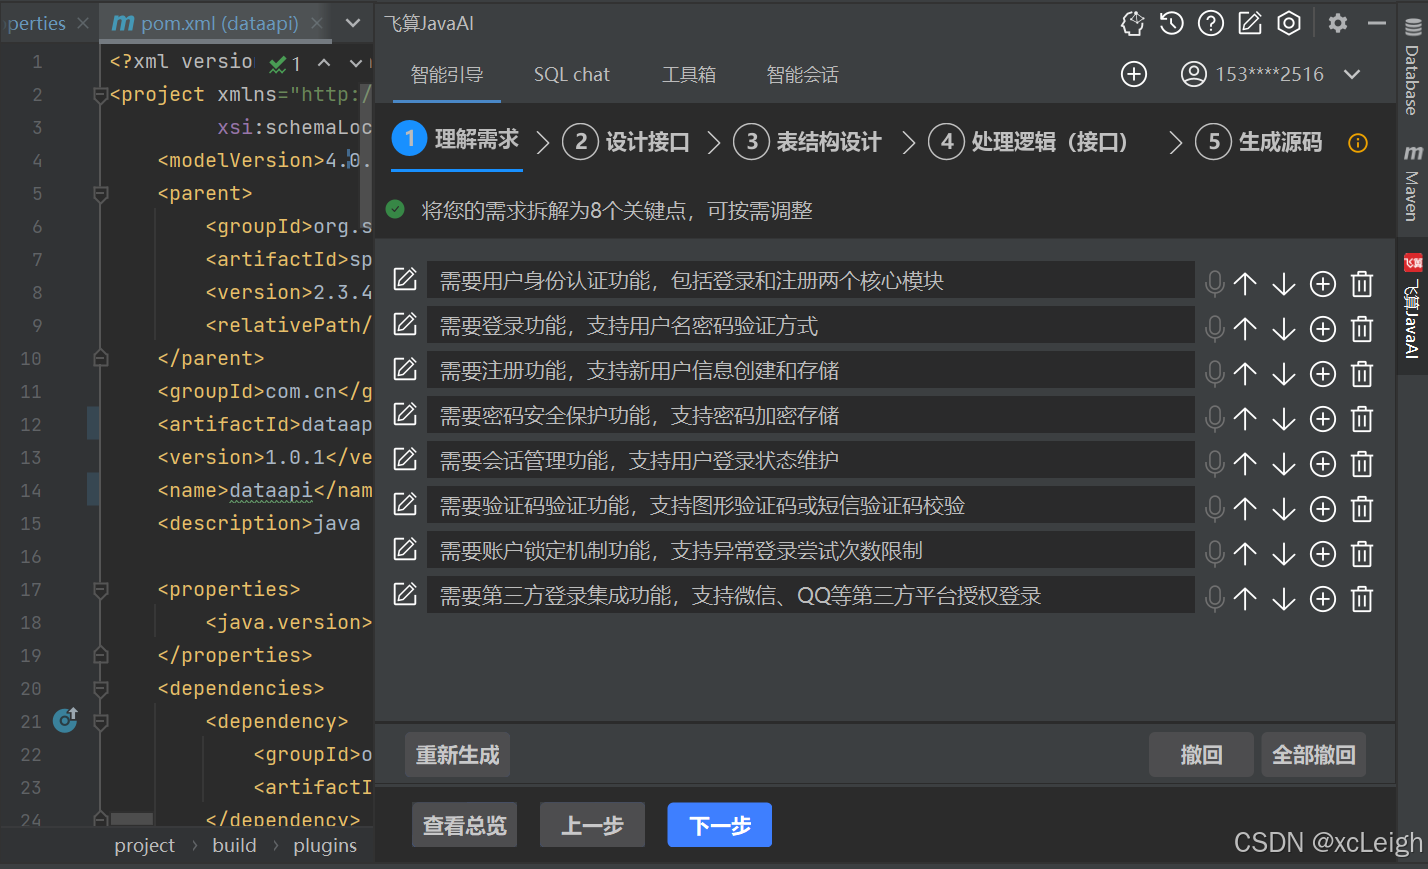This screenshot has height=869, width=1428.
Task: Click the plugins breadcrumb
Action: [325, 846]
